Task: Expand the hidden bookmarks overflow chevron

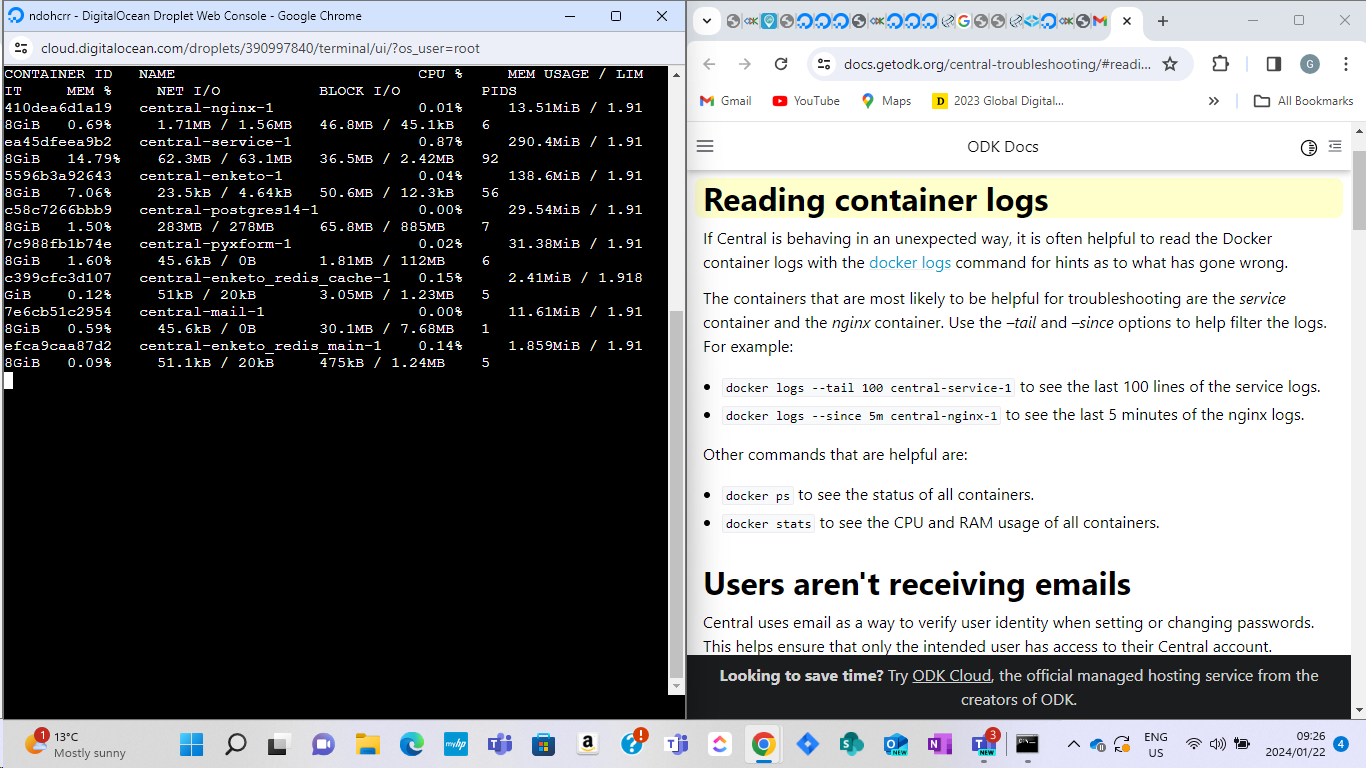Action: click(x=1213, y=101)
